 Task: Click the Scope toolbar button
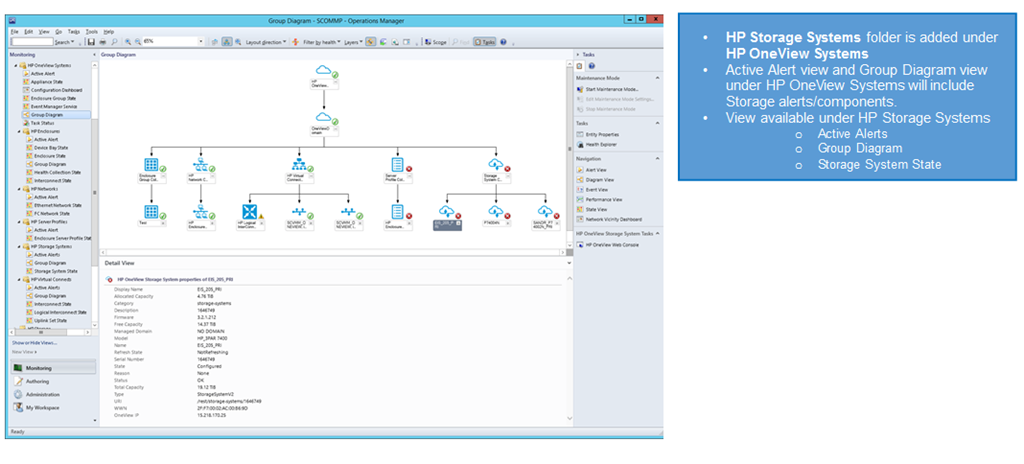click(x=437, y=42)
